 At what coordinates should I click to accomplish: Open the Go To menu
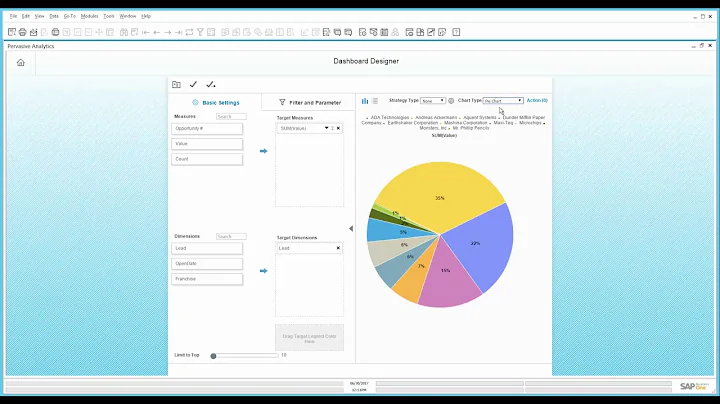(x=69, y=16)
